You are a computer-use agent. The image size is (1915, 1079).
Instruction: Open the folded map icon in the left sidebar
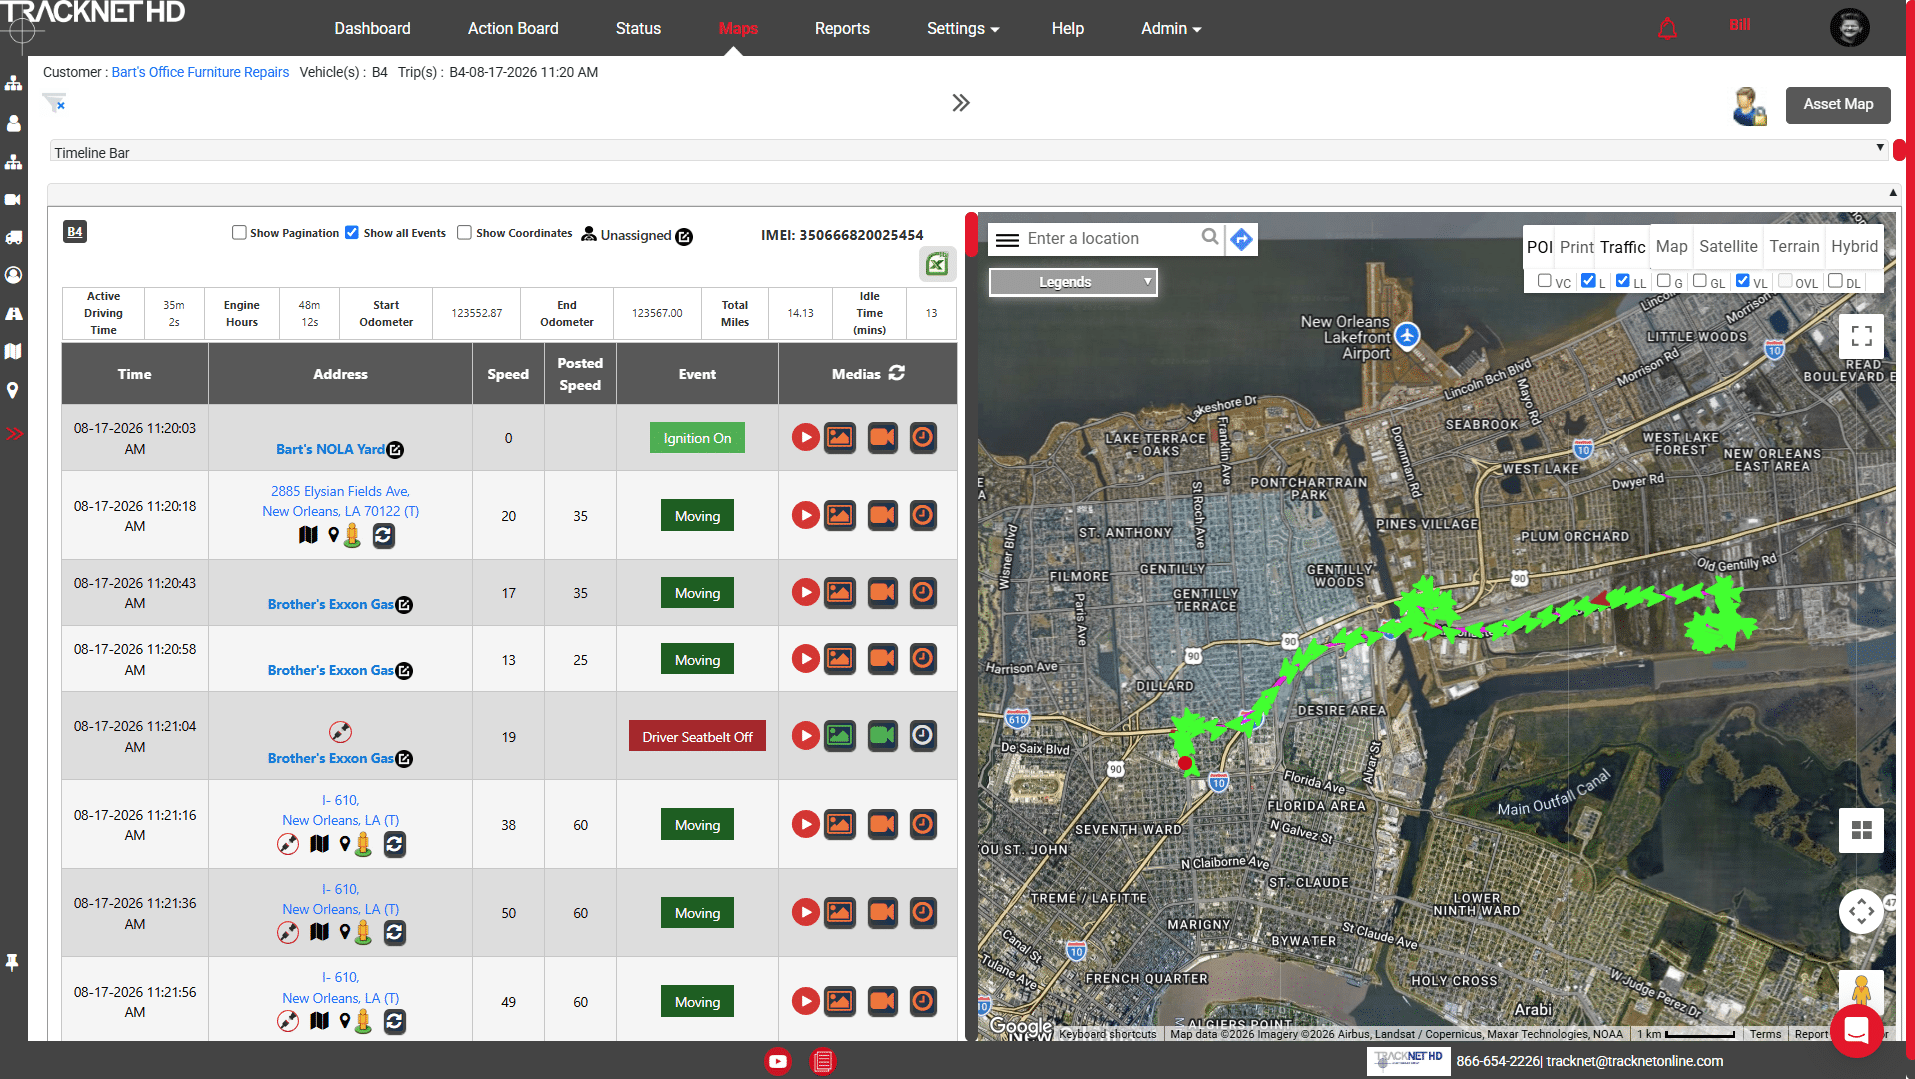pyautogui.click(x=13, y=352)
